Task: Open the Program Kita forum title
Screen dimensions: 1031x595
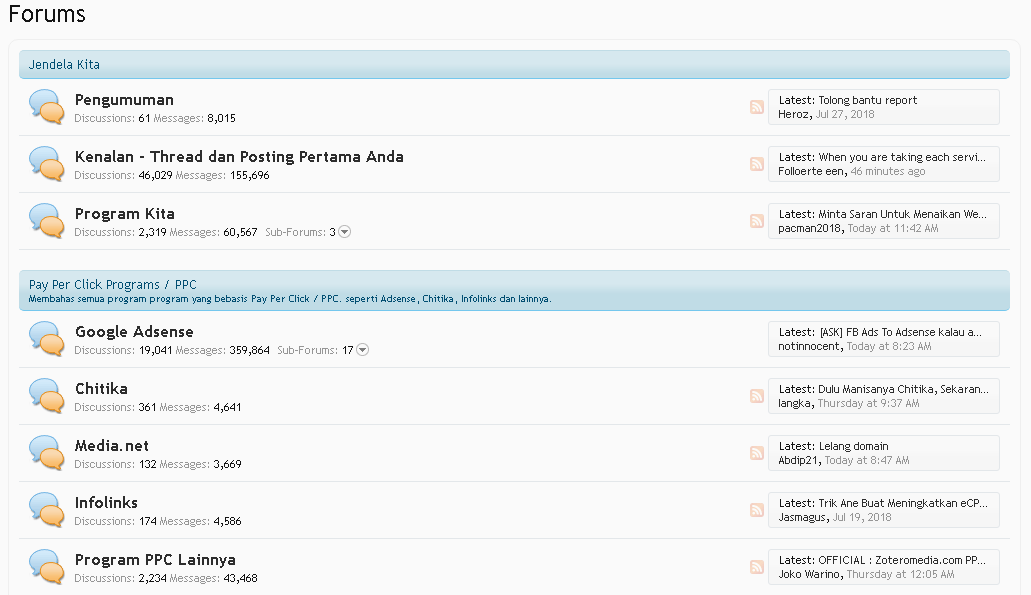Action: pos(125,214)
